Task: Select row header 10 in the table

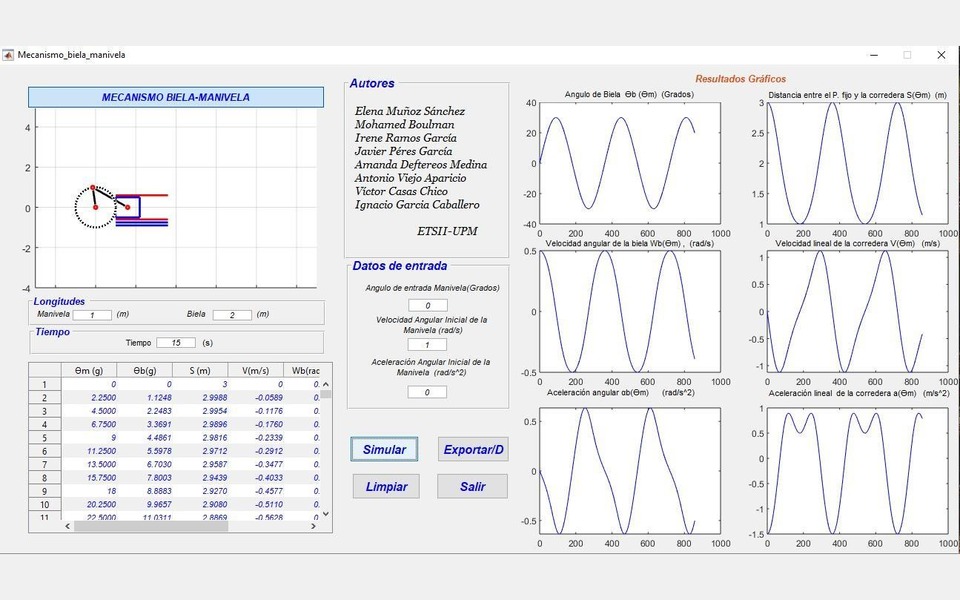Action: point(45,504)
